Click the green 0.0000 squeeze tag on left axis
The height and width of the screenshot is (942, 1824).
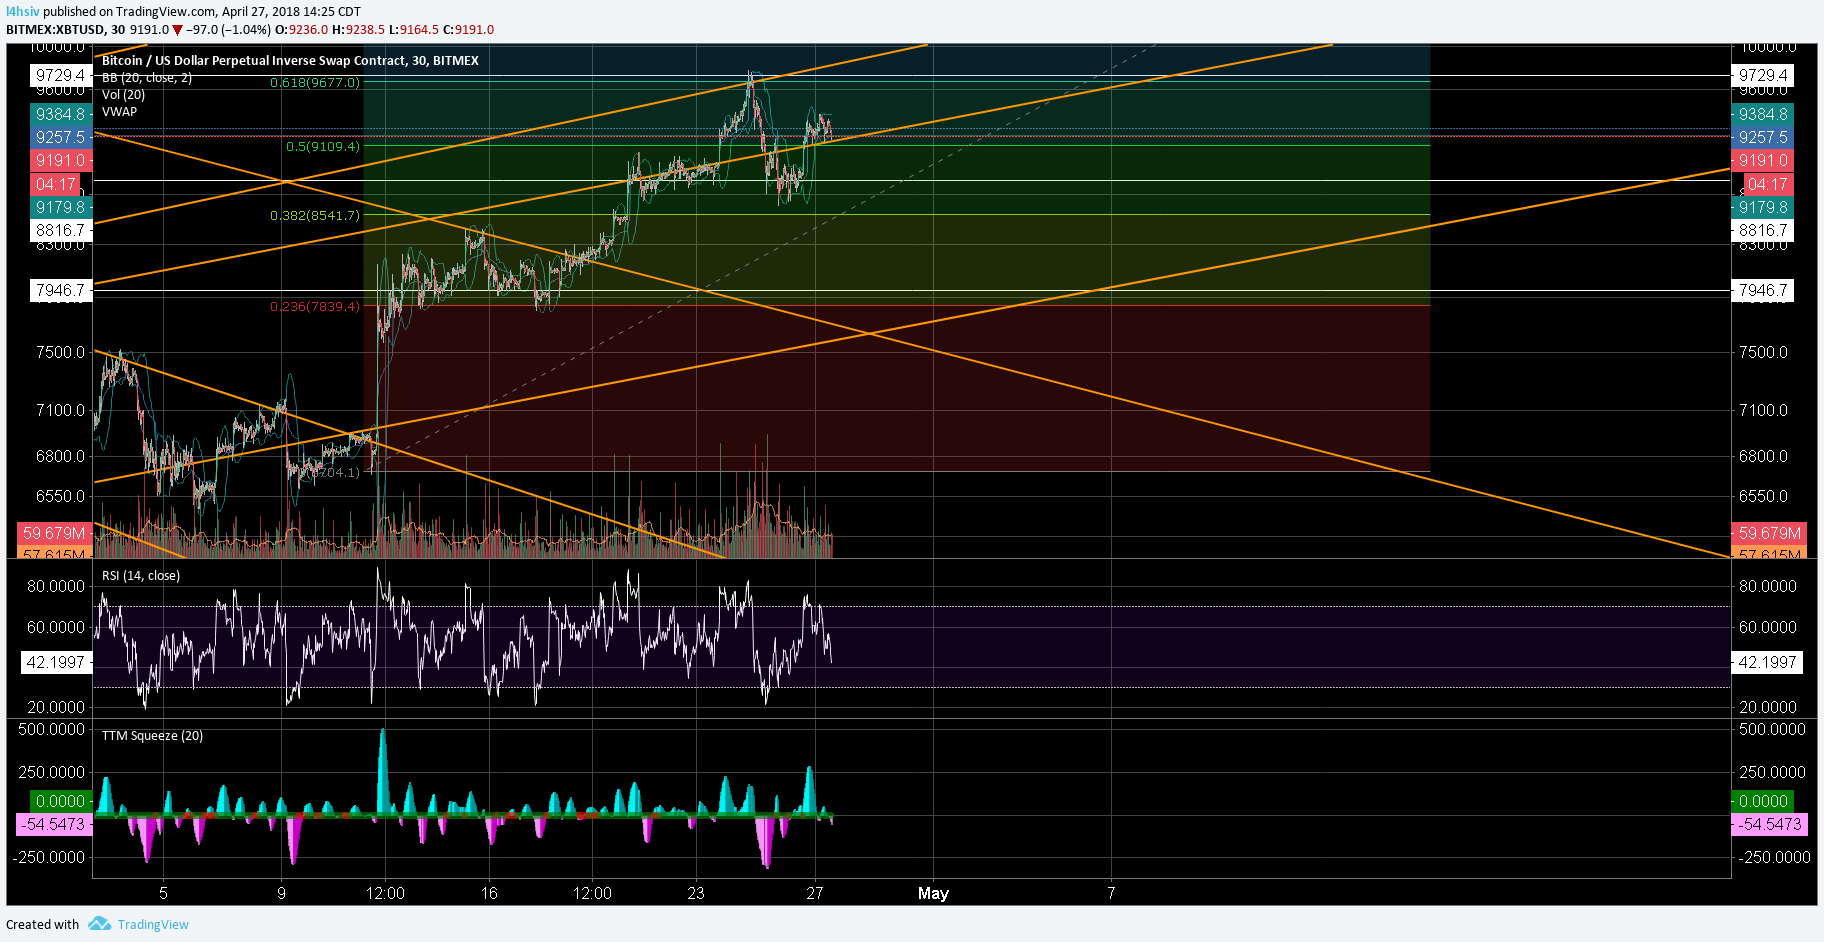[60, 802]
